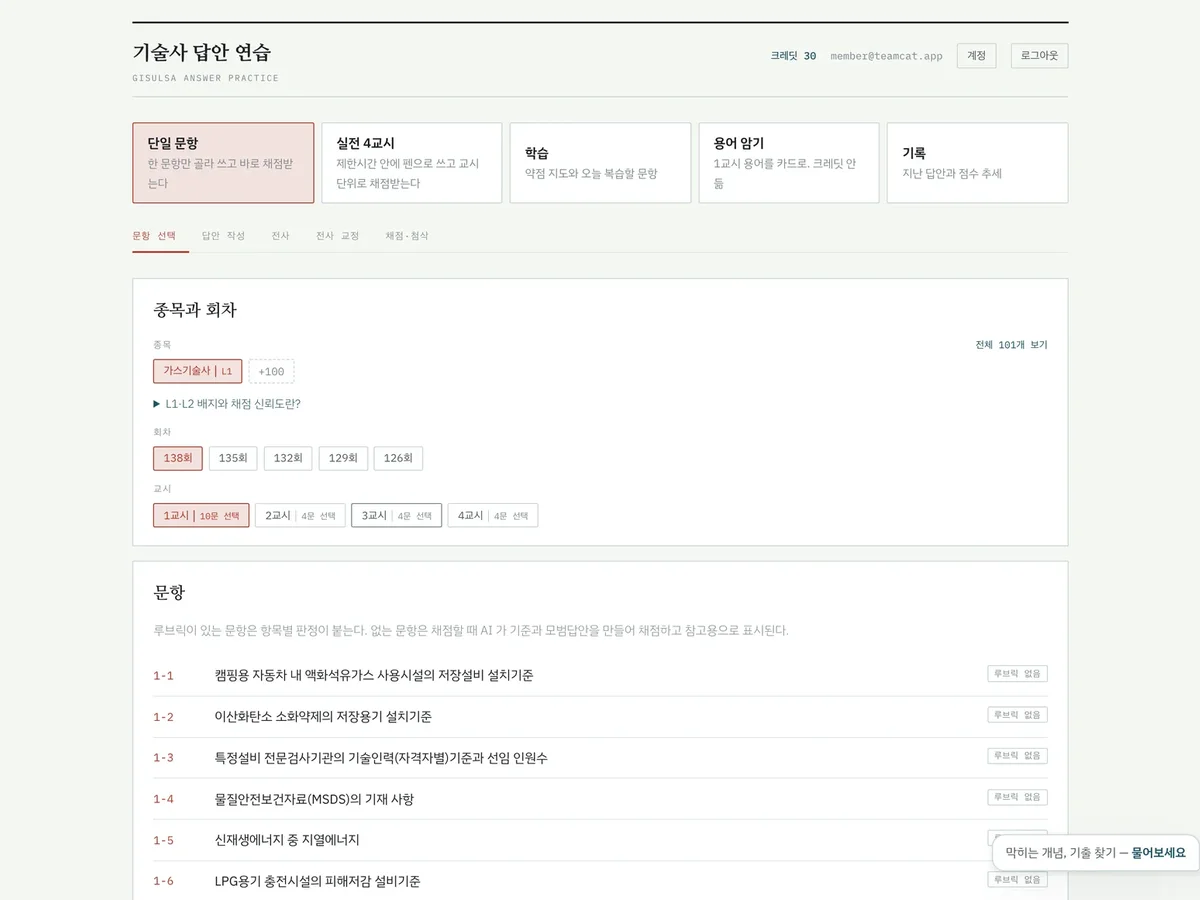
Task: Click the 로그아웃 logout button
Action: tap(1039, 56)
